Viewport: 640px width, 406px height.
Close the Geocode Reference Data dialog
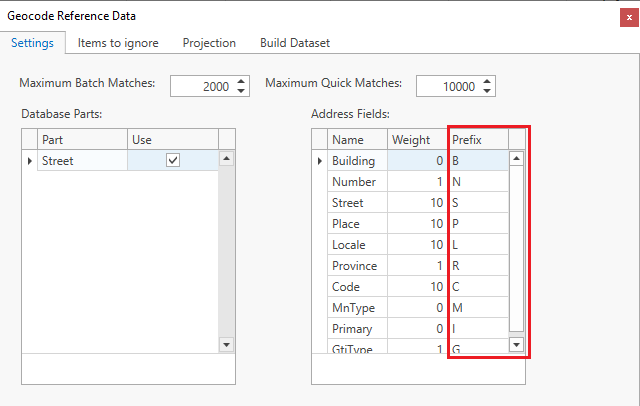coord(628,16)
